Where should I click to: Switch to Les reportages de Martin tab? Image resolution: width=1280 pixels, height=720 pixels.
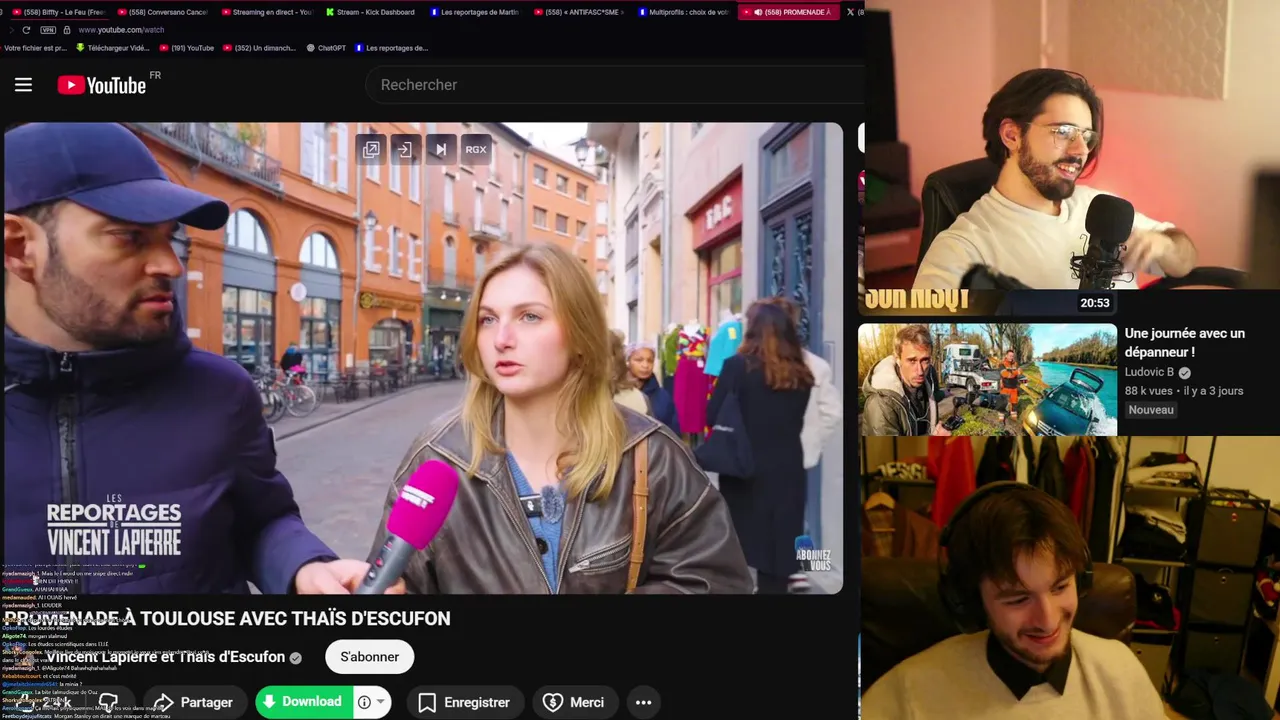pyautogui.click(x=475, y=12)
